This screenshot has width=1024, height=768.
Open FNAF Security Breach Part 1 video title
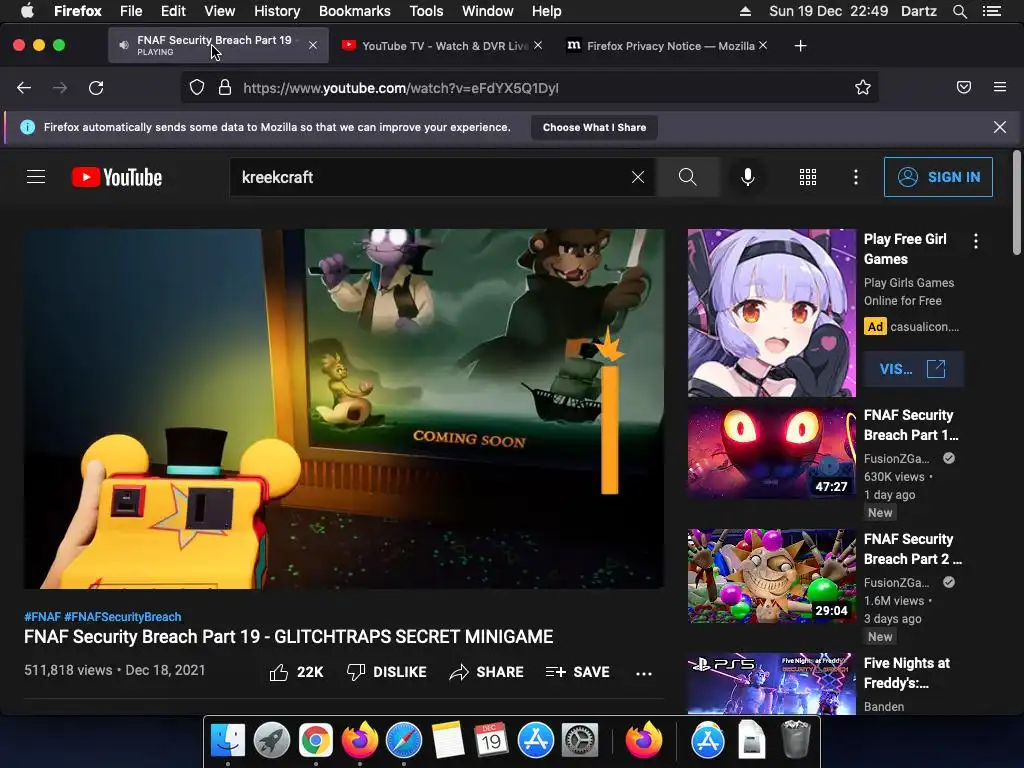(911, 425)
